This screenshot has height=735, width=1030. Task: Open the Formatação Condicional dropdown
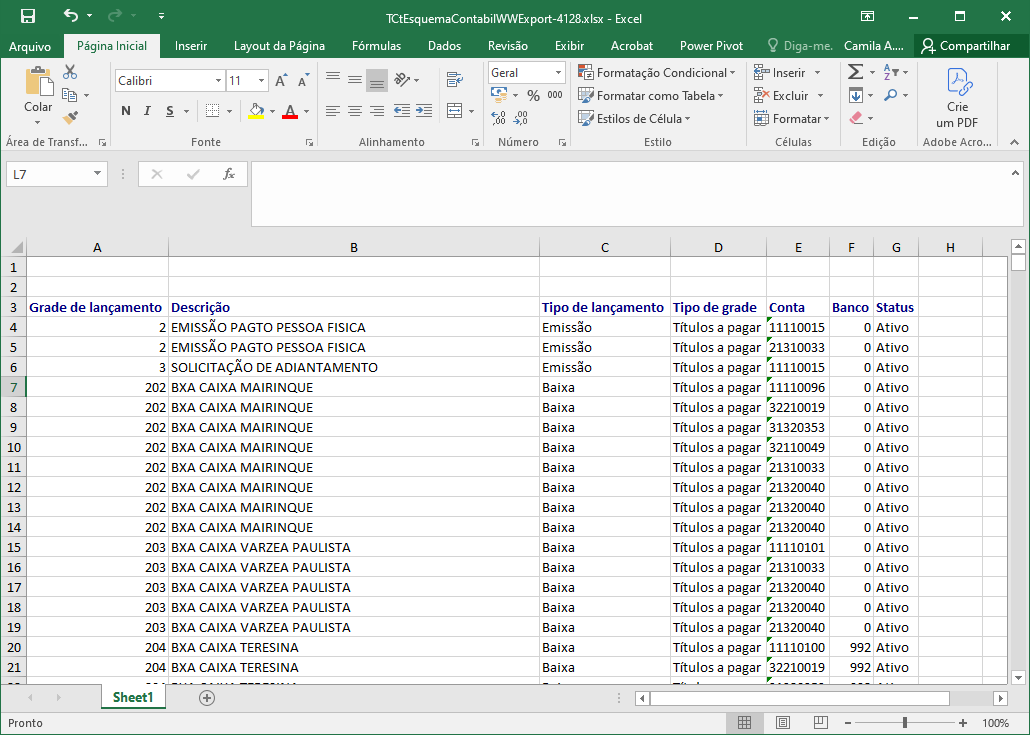[657, 73]
